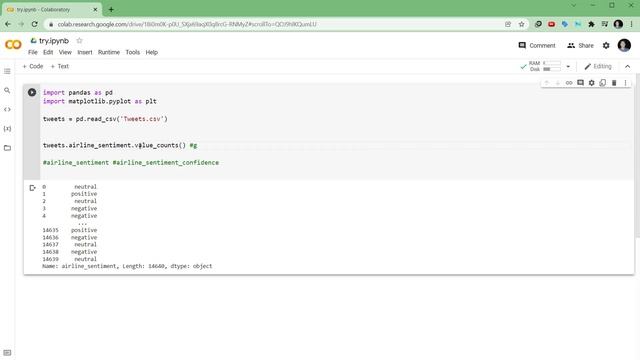Open the Google account avatar
This screenshot has width=640, height=360.
pos(624,45)
